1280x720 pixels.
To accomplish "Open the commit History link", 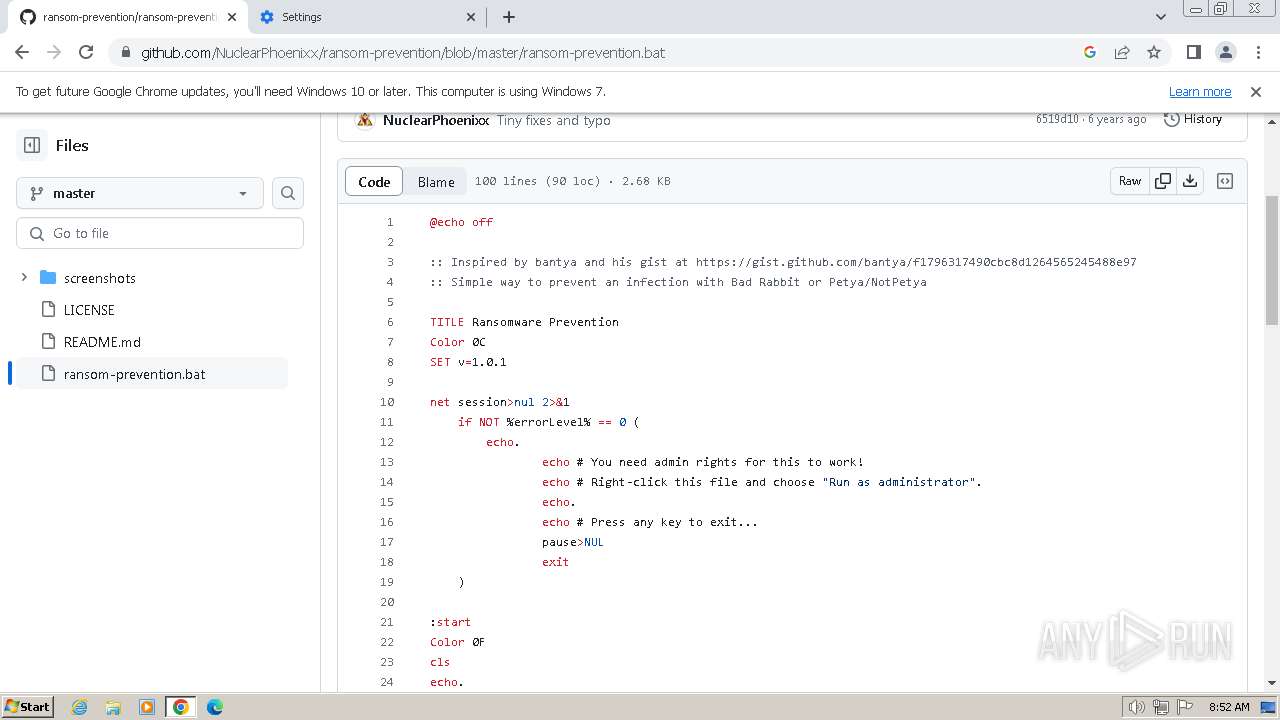I will coord(1193,119).
